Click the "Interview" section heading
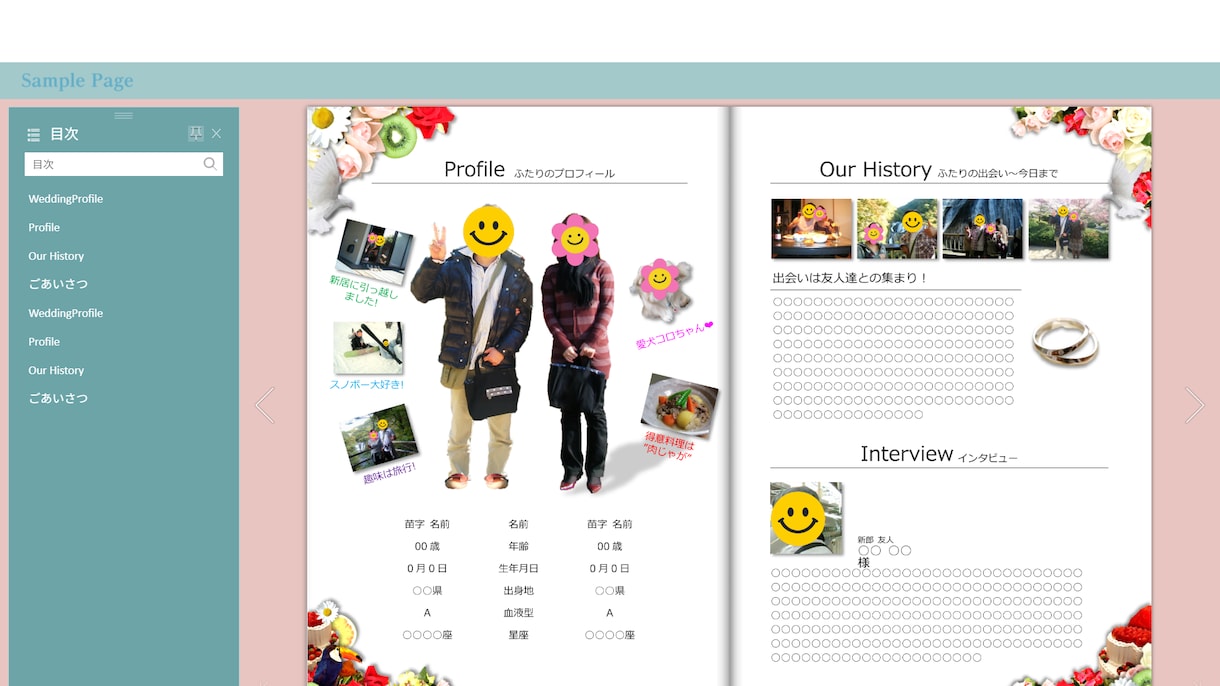The image size is (1220, 686). pyautogui.click(x=906, y=454)
